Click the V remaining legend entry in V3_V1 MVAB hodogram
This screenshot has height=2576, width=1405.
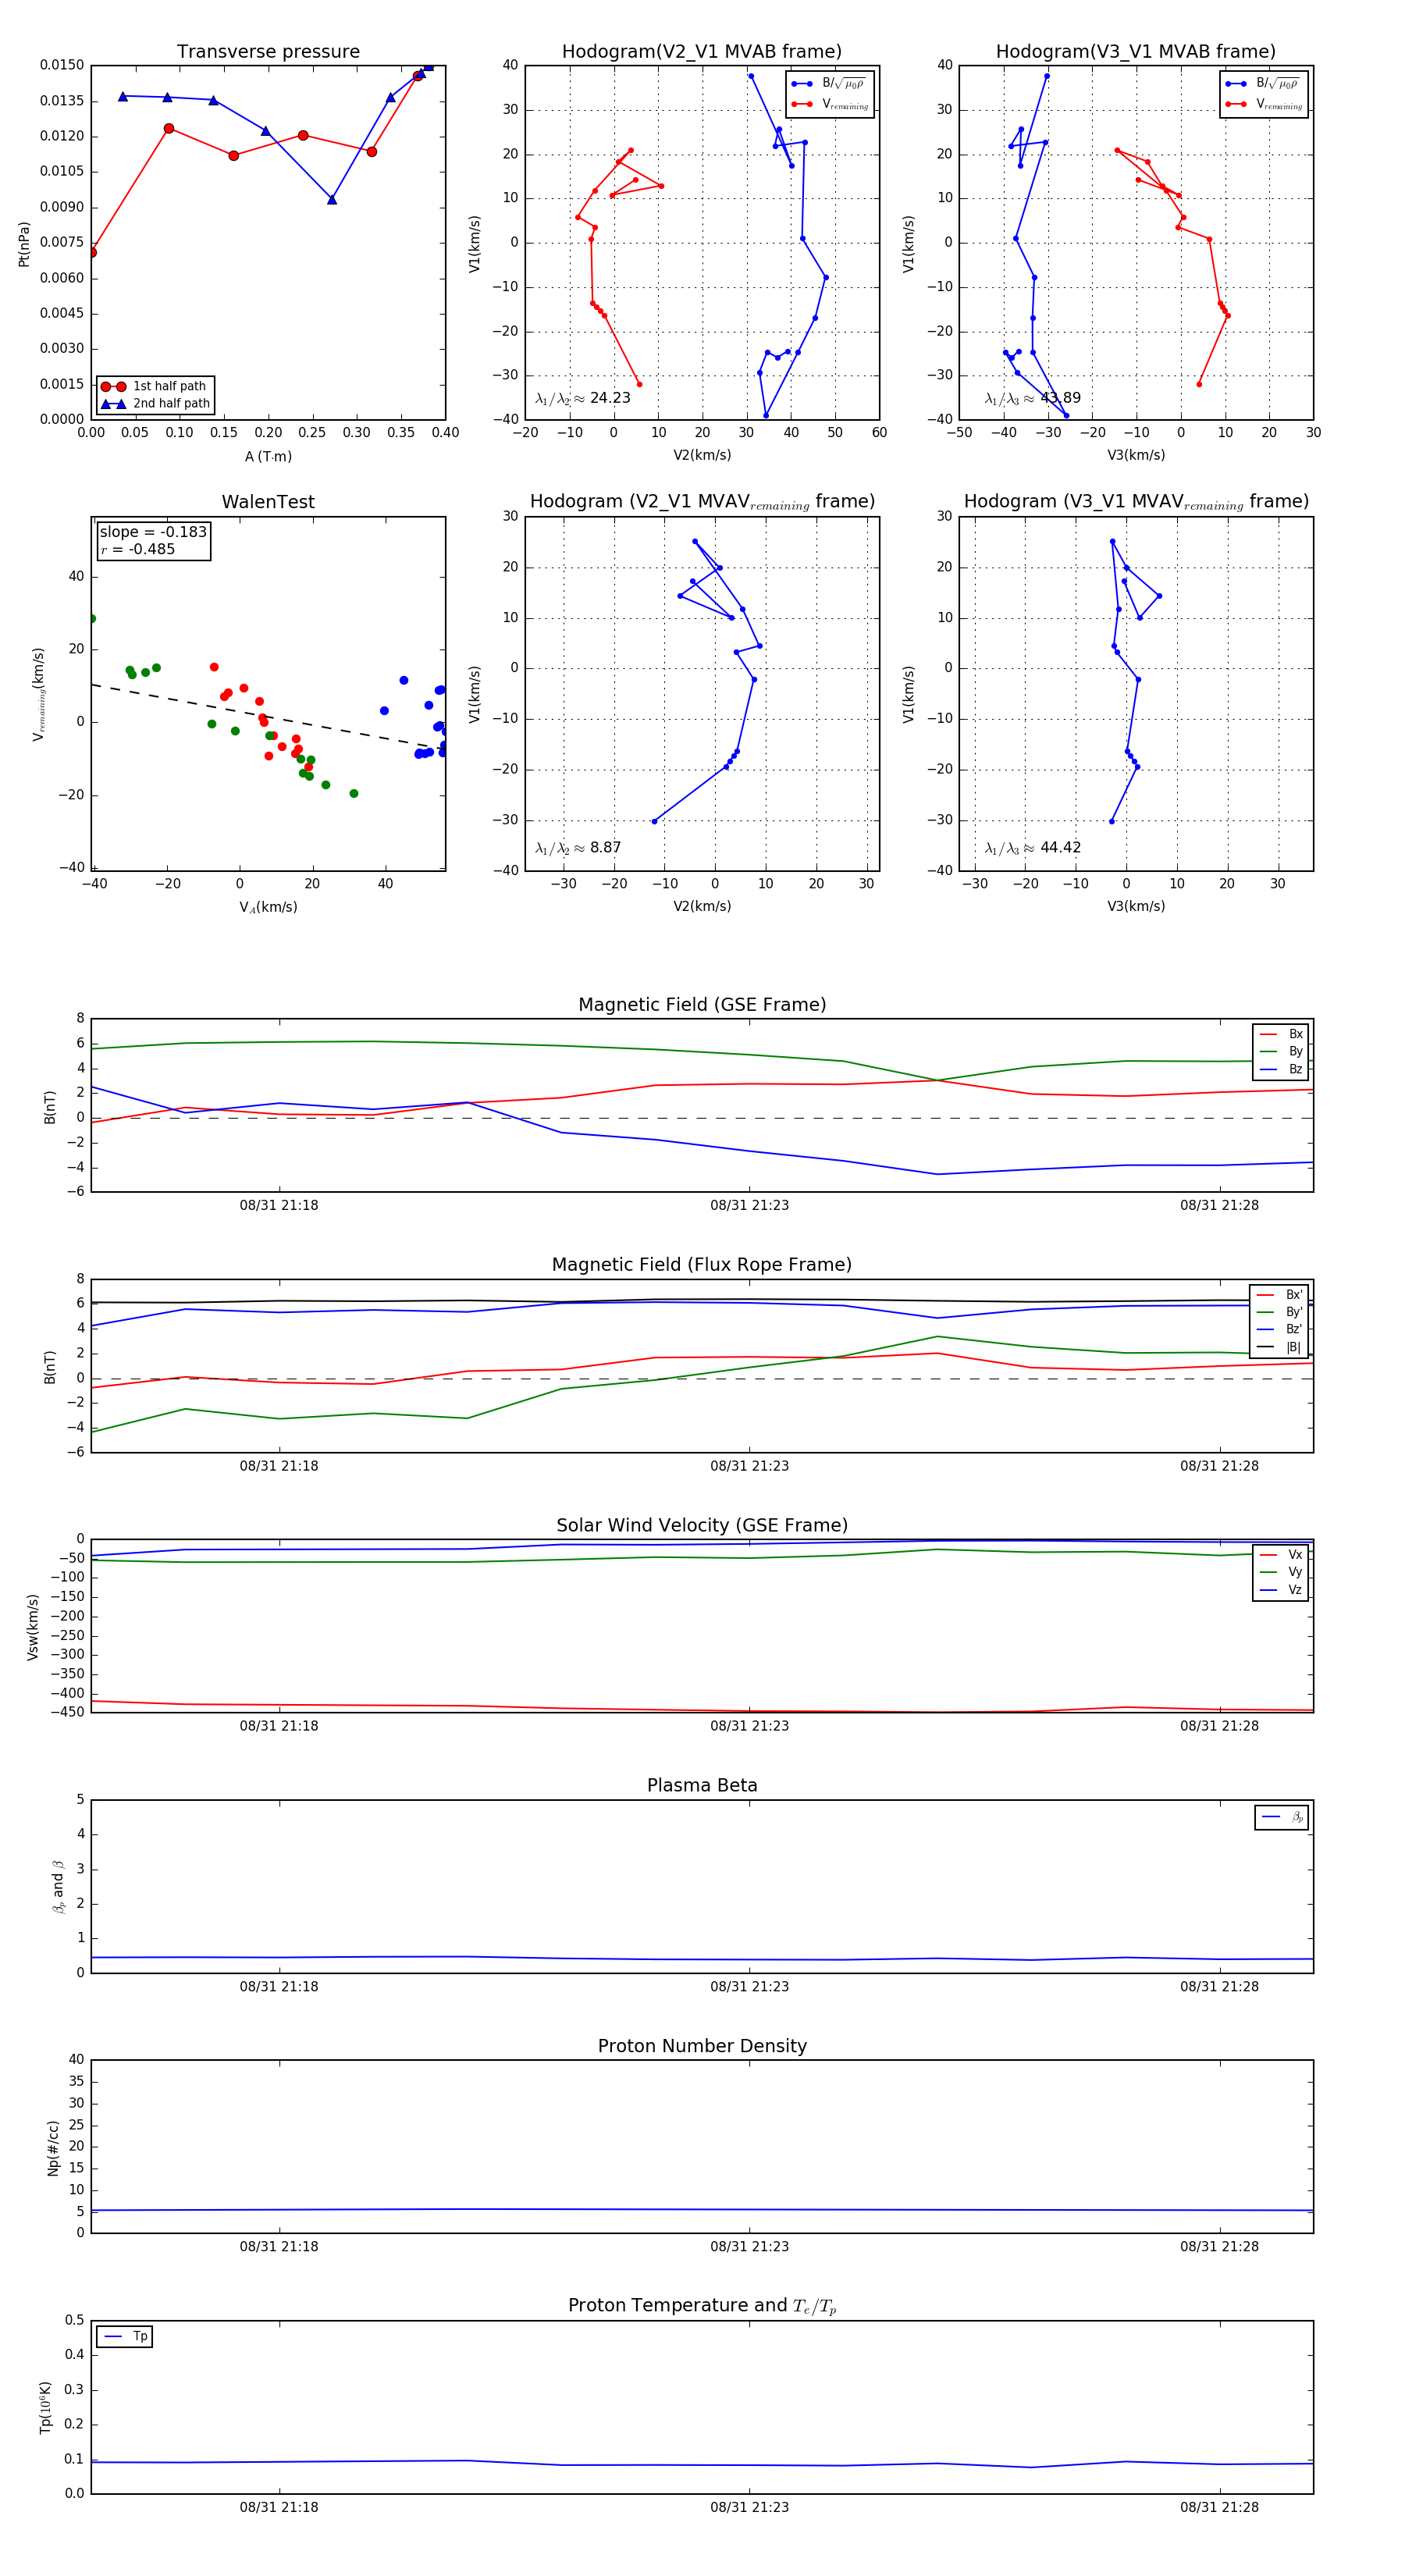tap(1264, 104)
